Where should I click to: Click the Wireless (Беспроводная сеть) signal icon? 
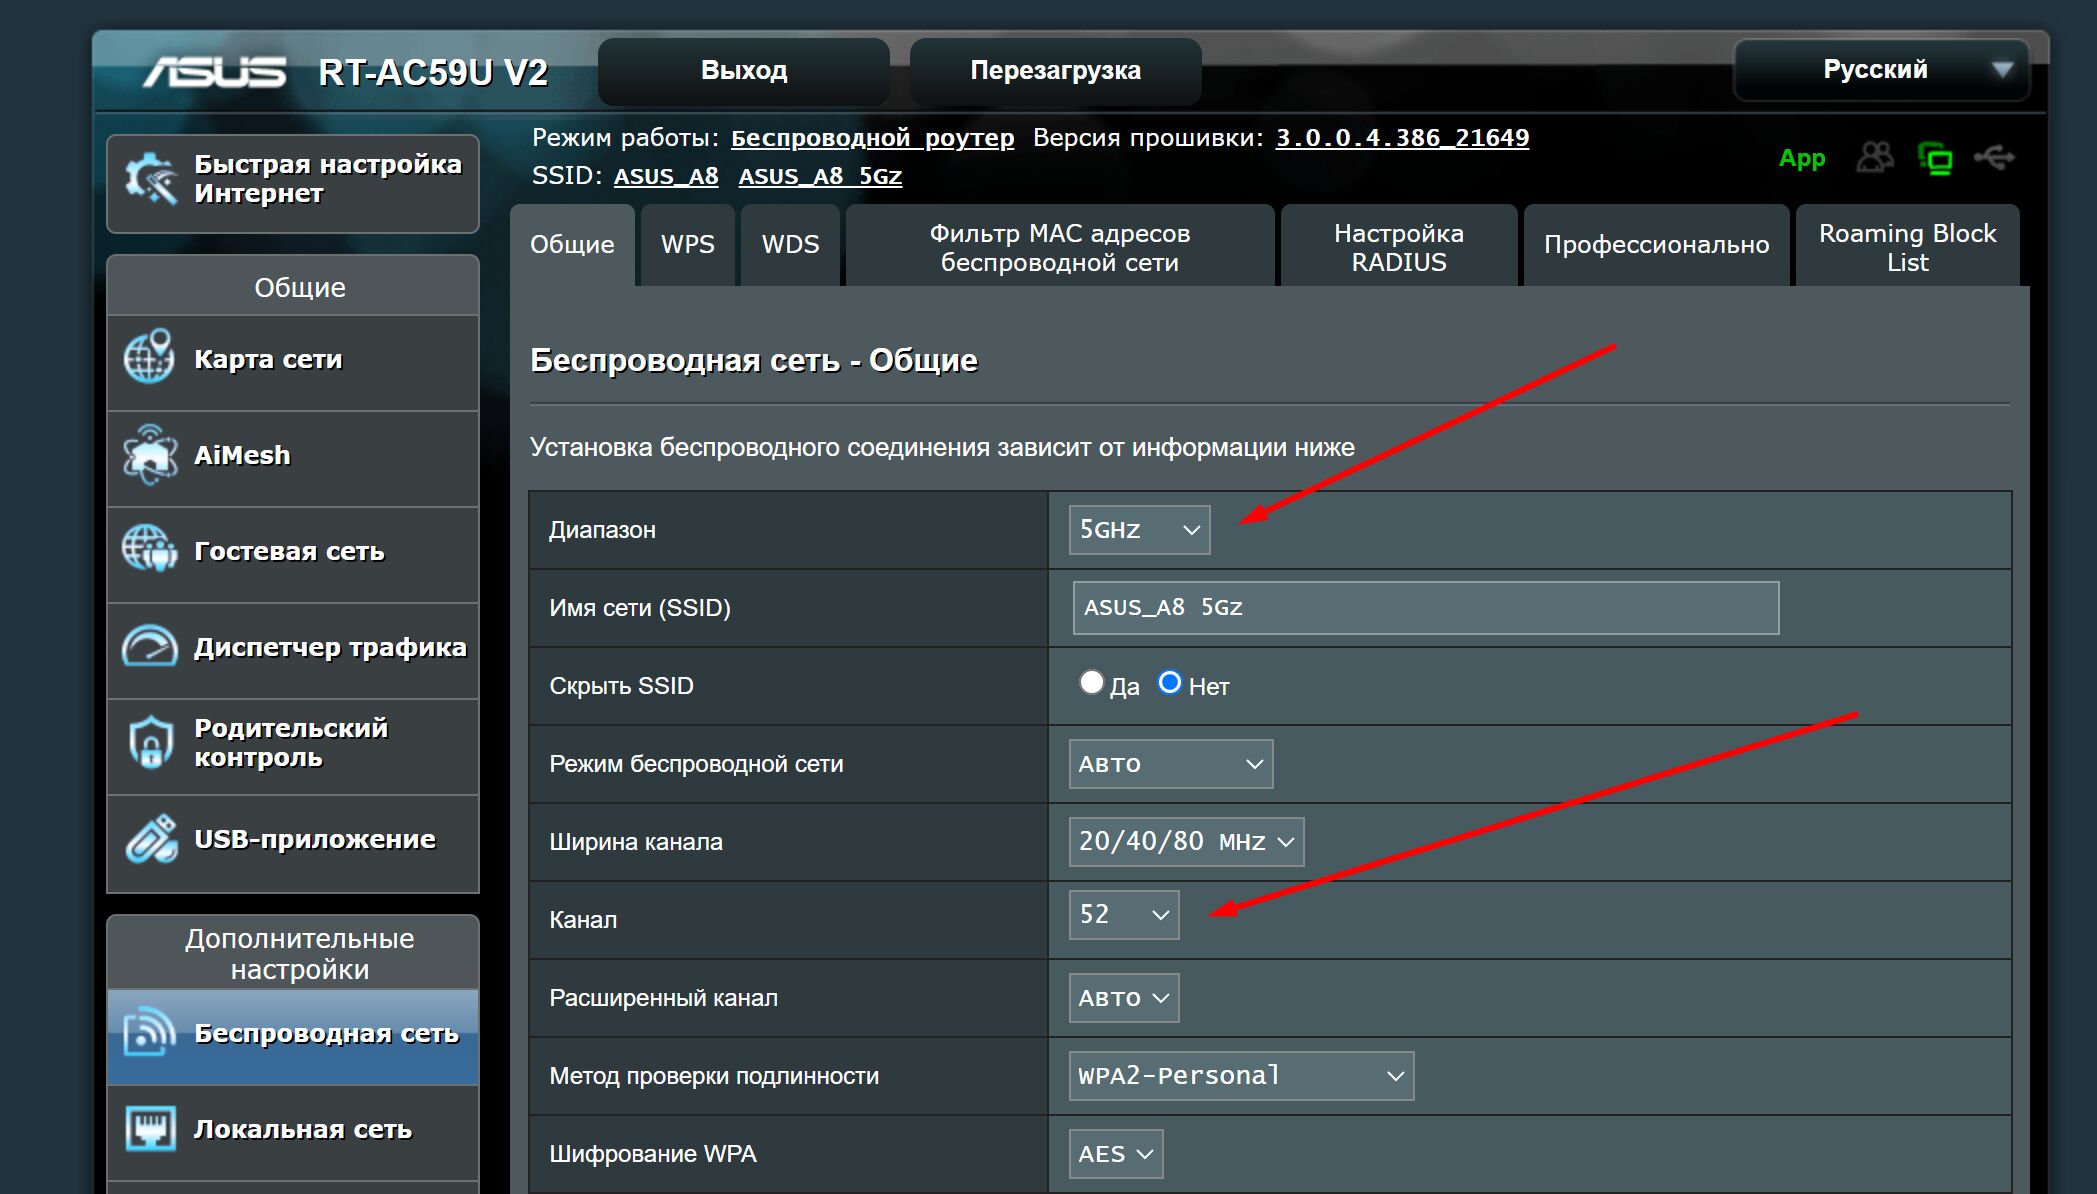pos(149,1032)
